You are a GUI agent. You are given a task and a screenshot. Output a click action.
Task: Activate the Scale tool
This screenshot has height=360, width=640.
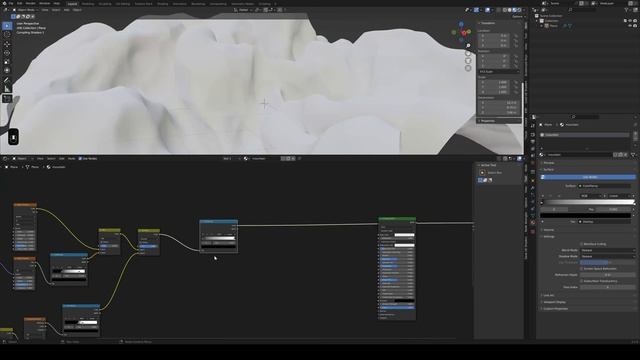[7, 62]
